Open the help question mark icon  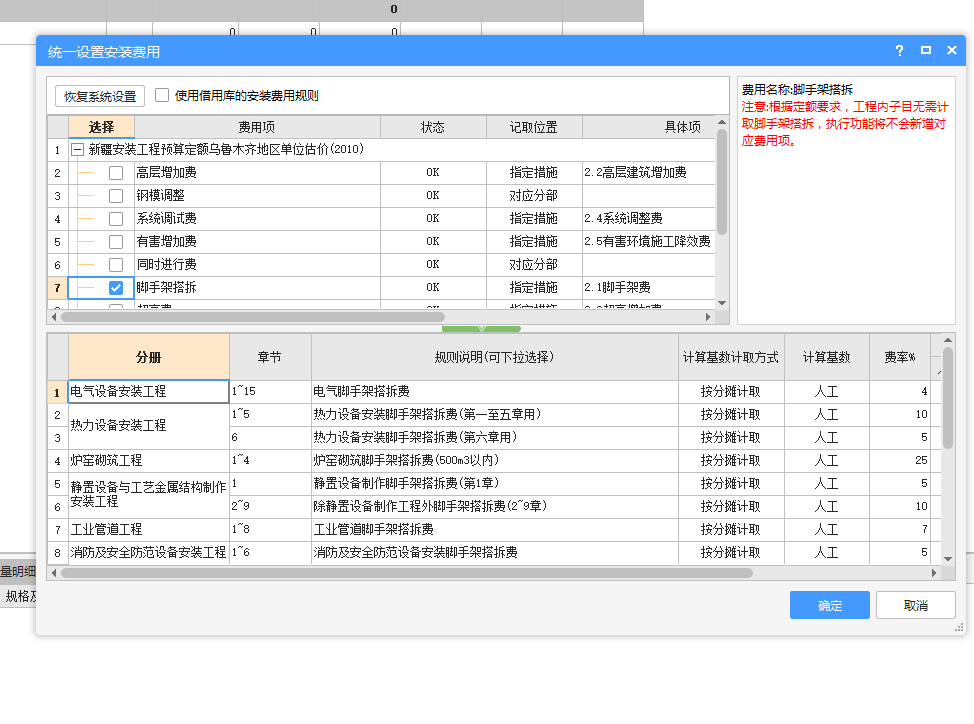pos(899,50)
